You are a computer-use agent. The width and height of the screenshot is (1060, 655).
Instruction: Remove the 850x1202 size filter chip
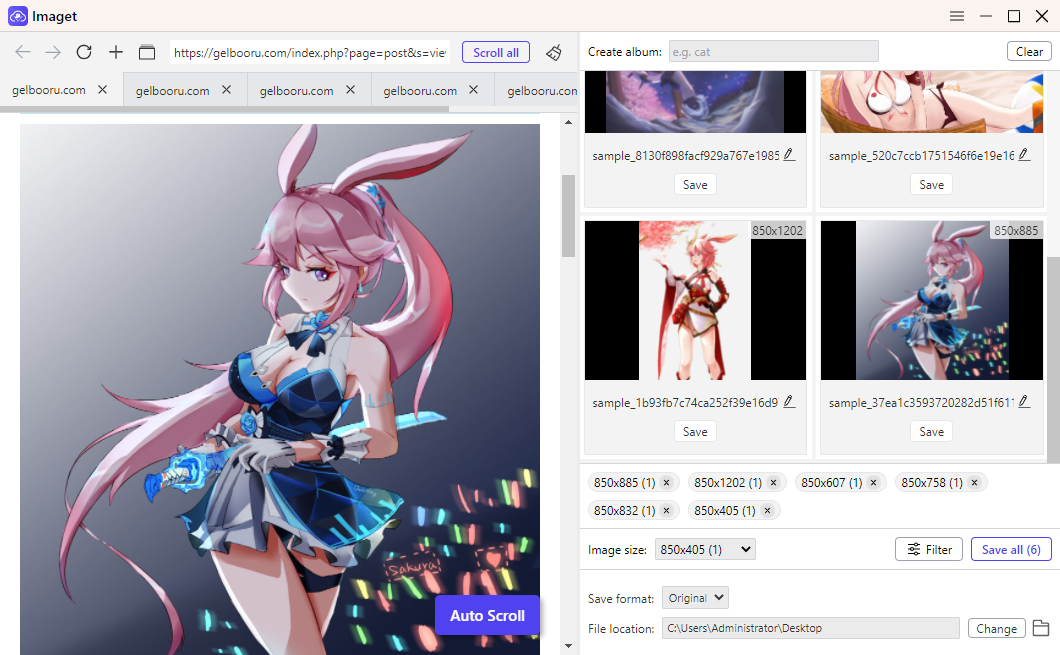(x=773, y=483)
